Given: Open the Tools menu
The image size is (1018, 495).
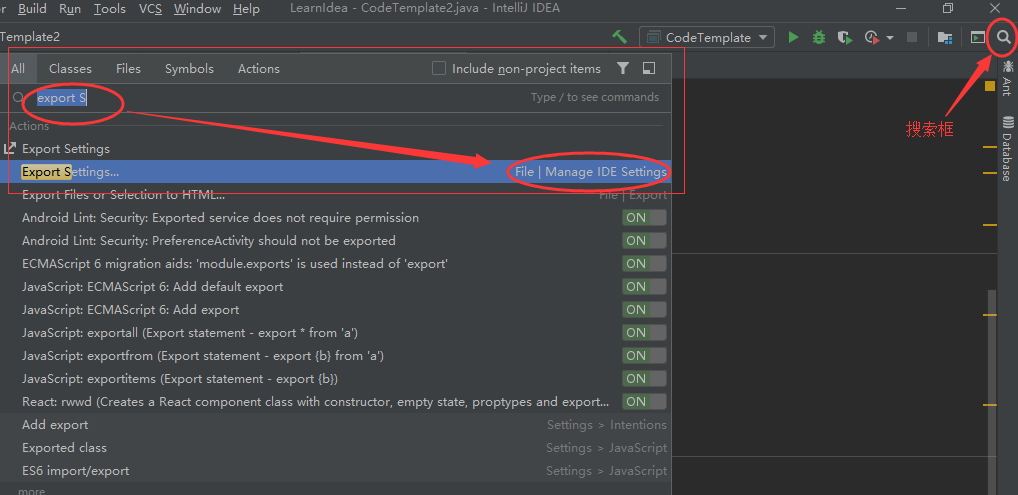Looking at the screenshot, I should tap(110, 9).
